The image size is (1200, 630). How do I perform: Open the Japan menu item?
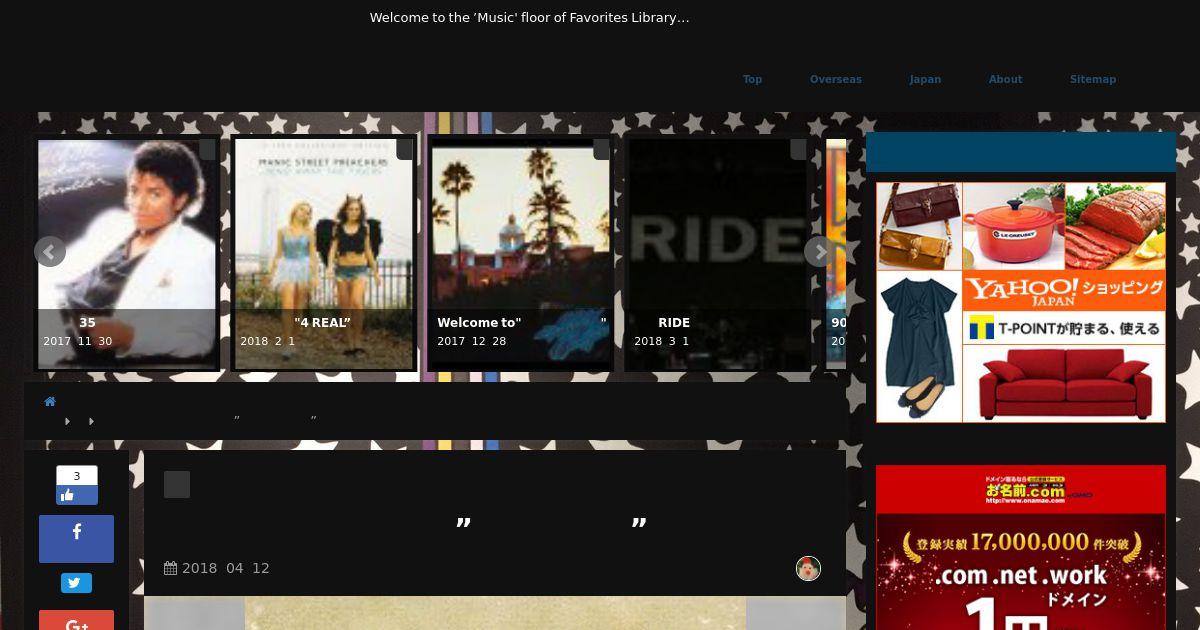coord(925,79)
